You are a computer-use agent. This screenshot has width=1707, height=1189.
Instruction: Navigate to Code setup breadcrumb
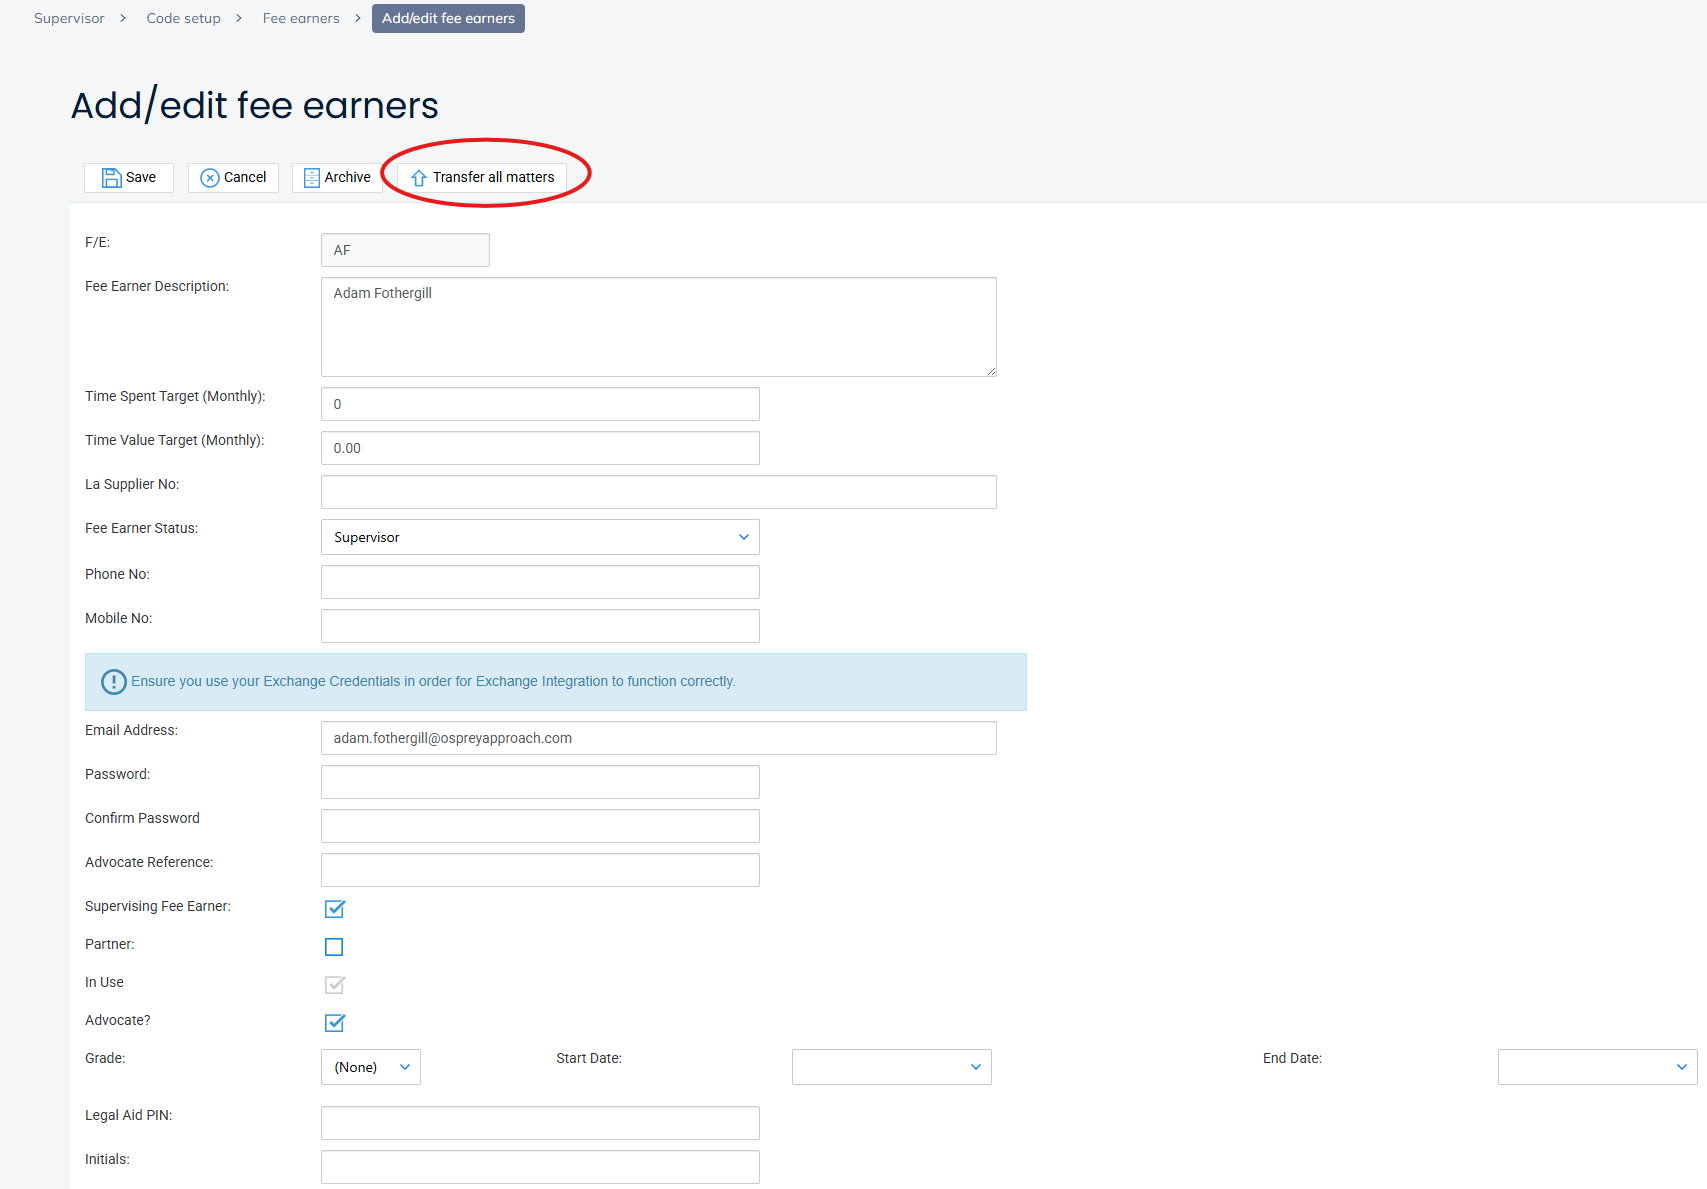coord(184,18)
